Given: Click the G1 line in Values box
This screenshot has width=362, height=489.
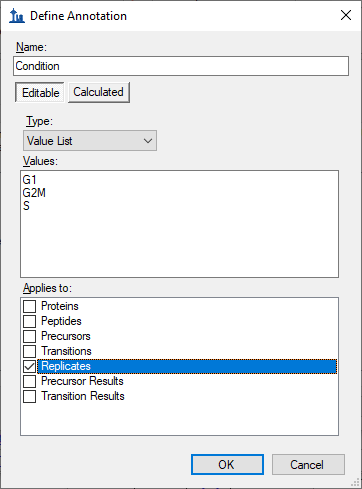Looking at the screenshot, I should pyautogui.click(x=29, y=180).
